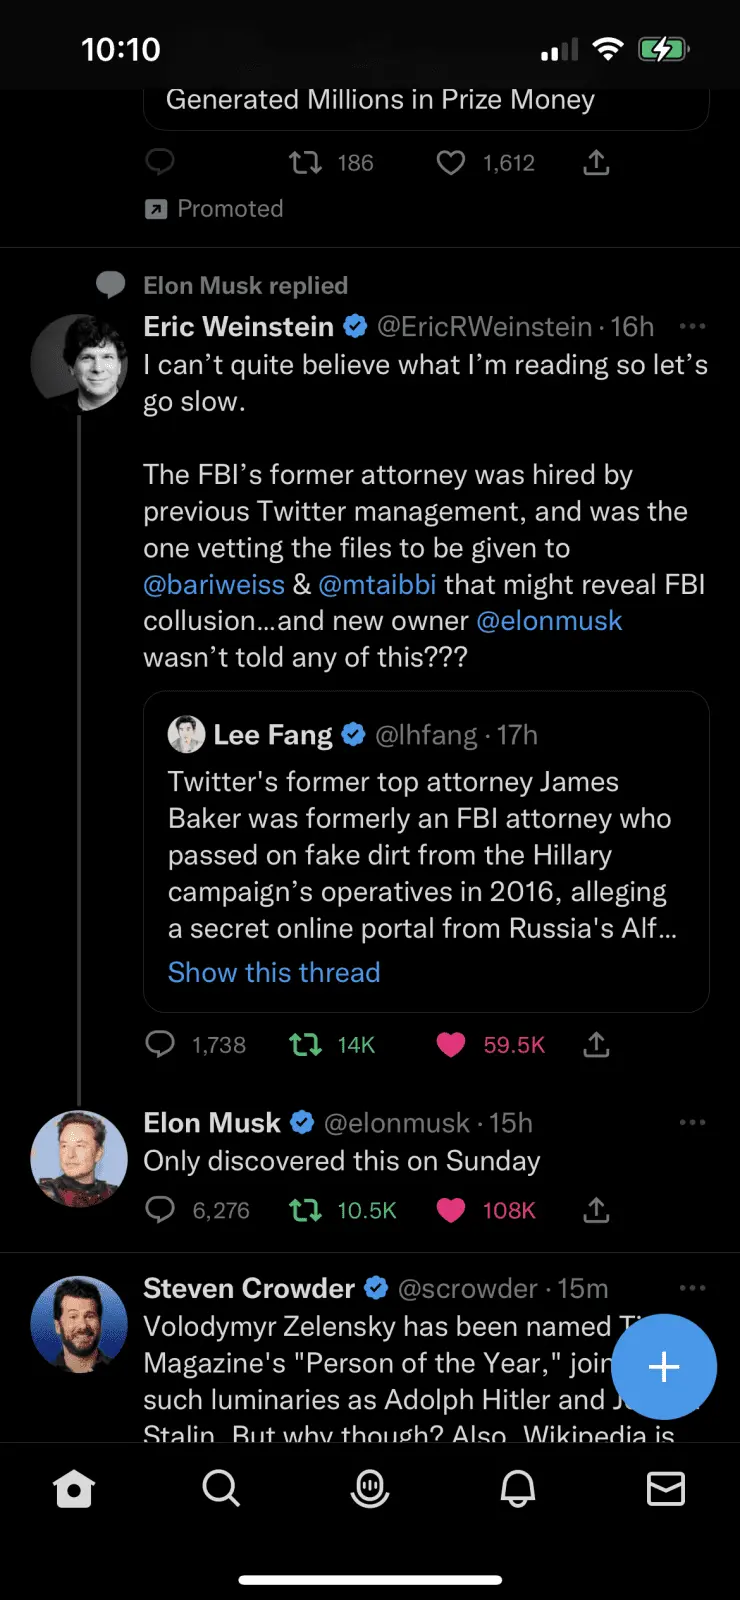The width and height of the screenshot is (740, 1600).
Task: Toggle like on Elon Musk's 108K reply
Action: point(451,1210)
